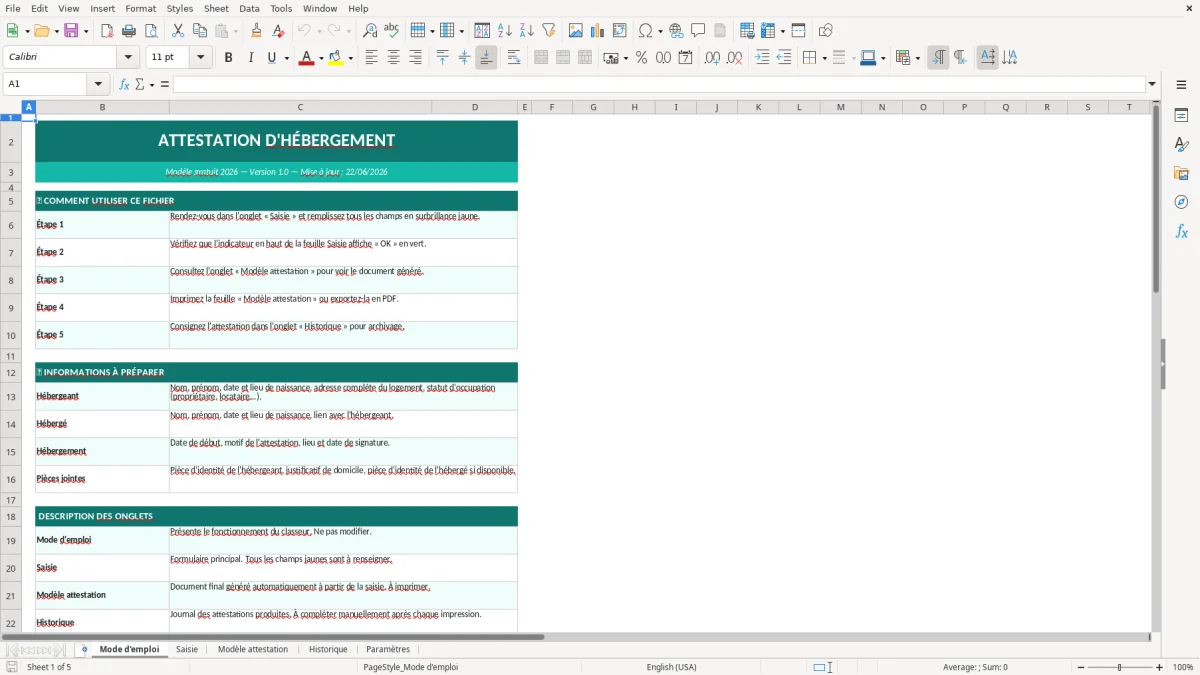Click the Print icon
Screen dimensions: 1200x675
129,31
